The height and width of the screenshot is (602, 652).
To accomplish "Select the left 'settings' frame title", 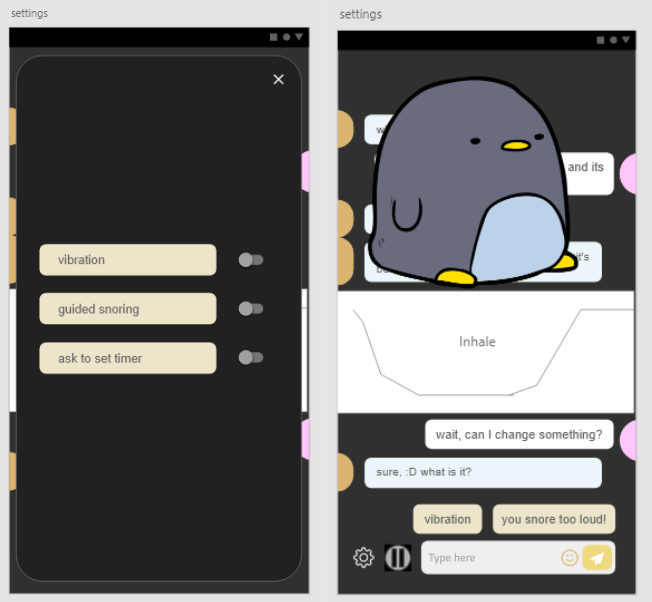I will (30, 13).
